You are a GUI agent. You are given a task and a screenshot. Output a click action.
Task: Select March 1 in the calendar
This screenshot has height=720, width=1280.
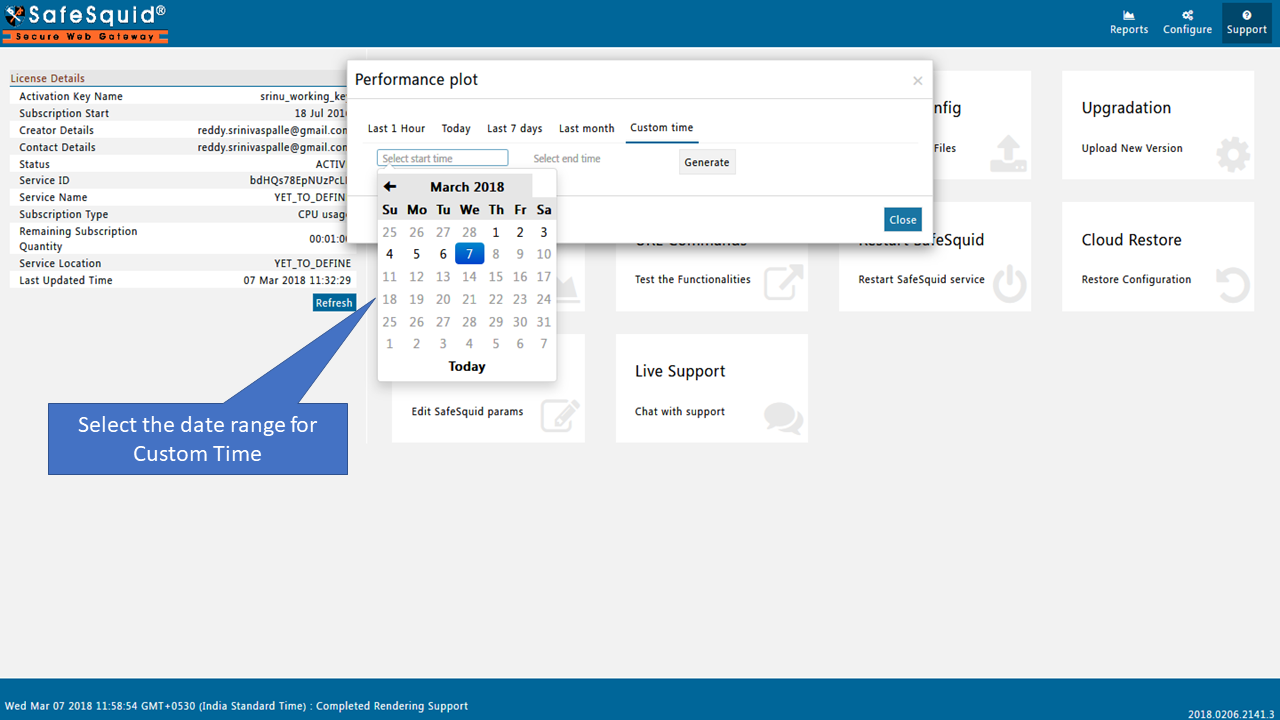click(x=496, y=232)
